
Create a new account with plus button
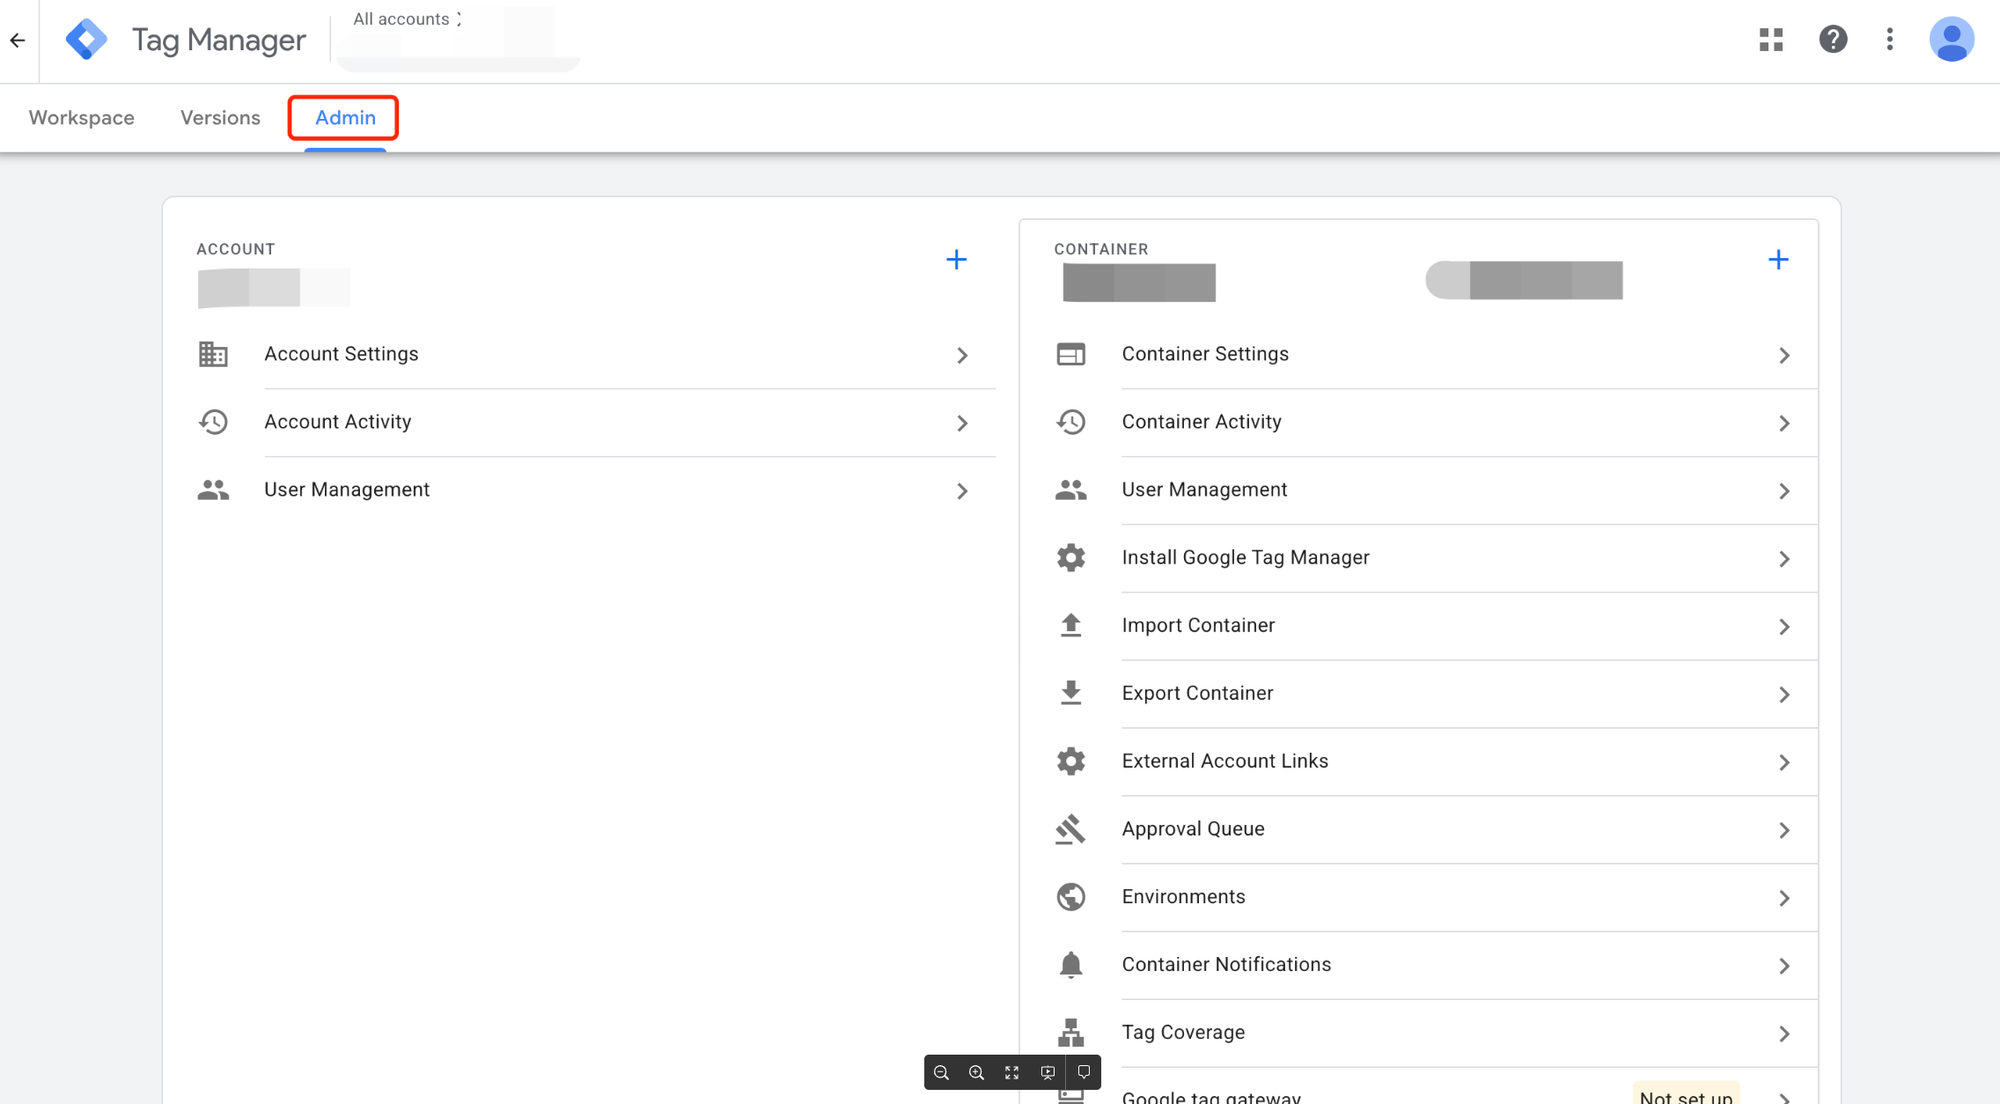coord(956,260)
